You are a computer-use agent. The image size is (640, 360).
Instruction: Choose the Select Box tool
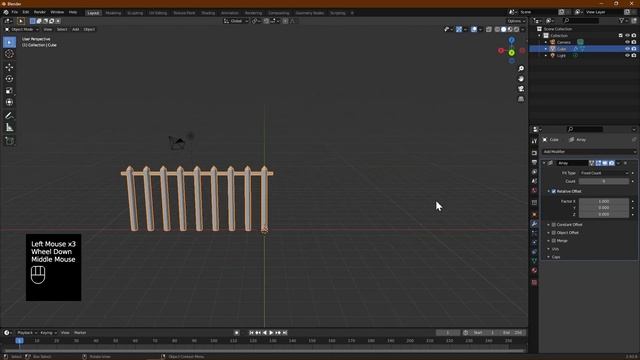(x=9, y=42)
